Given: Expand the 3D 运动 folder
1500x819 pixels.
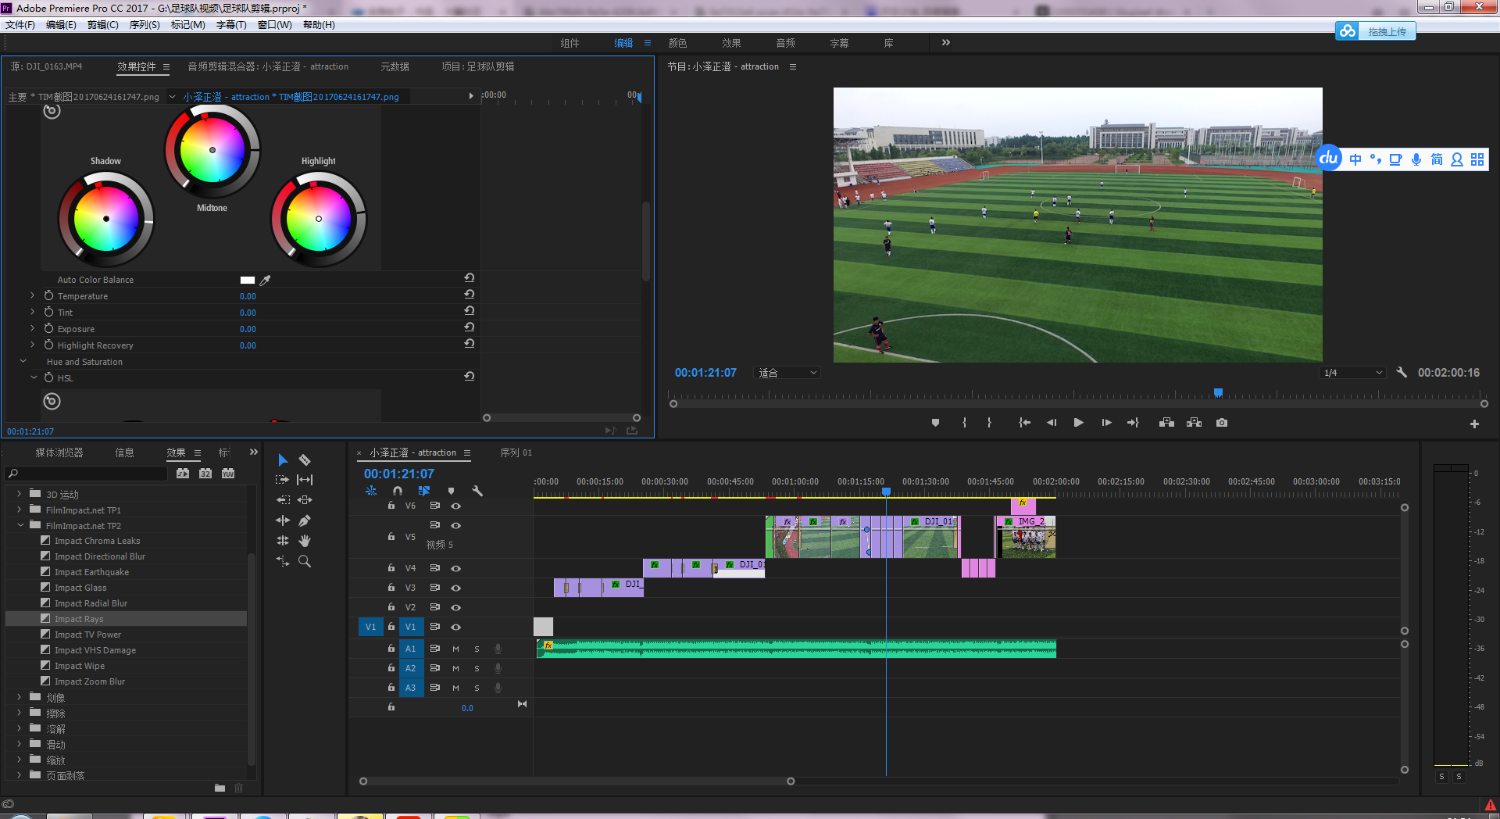Looking at the screenshot, I should [x=19, y=494].
